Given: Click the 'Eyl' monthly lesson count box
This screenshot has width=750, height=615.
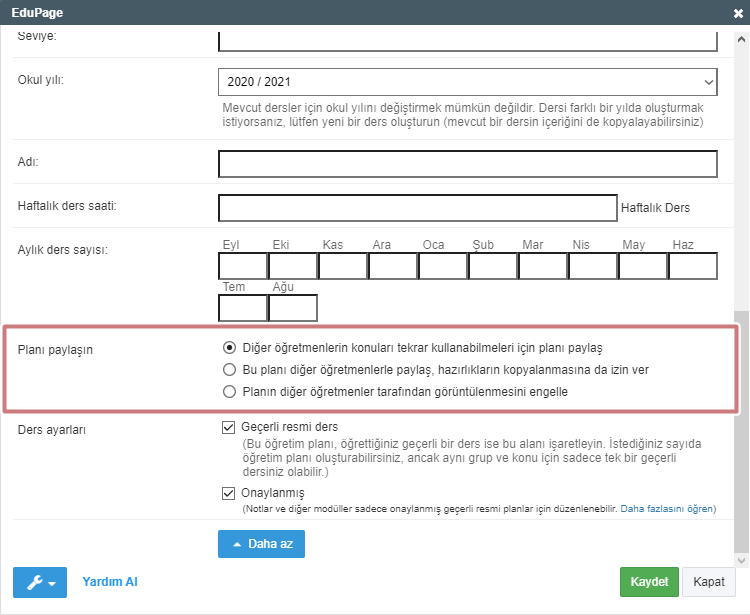Looking at the screenshot, I should [x=243, y=266].
